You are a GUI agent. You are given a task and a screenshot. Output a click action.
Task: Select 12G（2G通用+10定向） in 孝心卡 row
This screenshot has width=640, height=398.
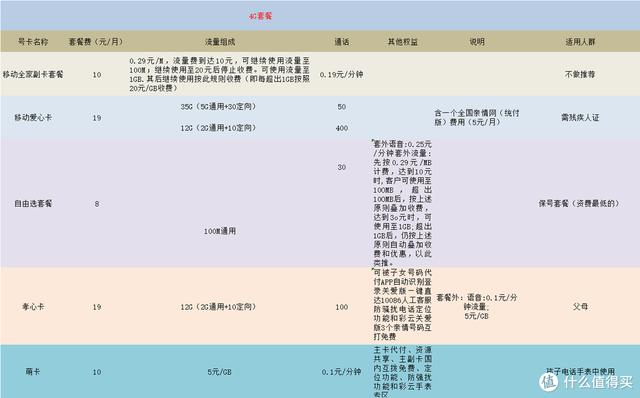218,307
